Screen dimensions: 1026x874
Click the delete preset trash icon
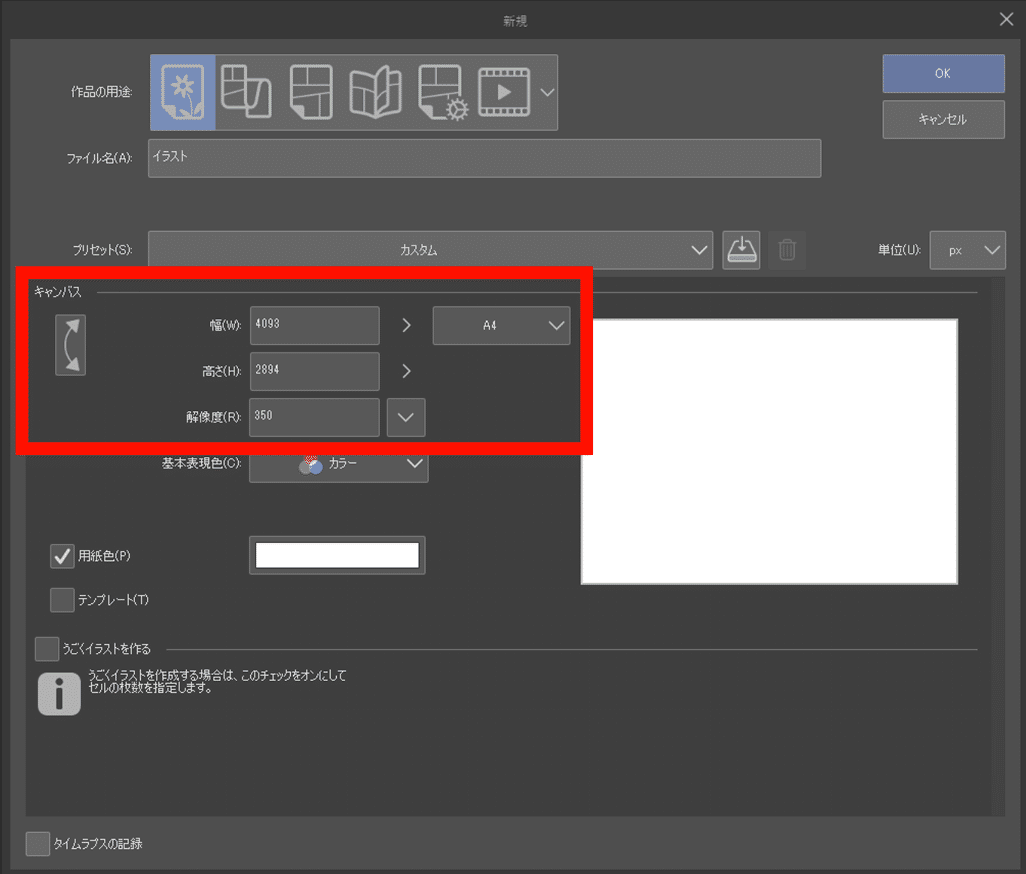(x=787, y=250)
